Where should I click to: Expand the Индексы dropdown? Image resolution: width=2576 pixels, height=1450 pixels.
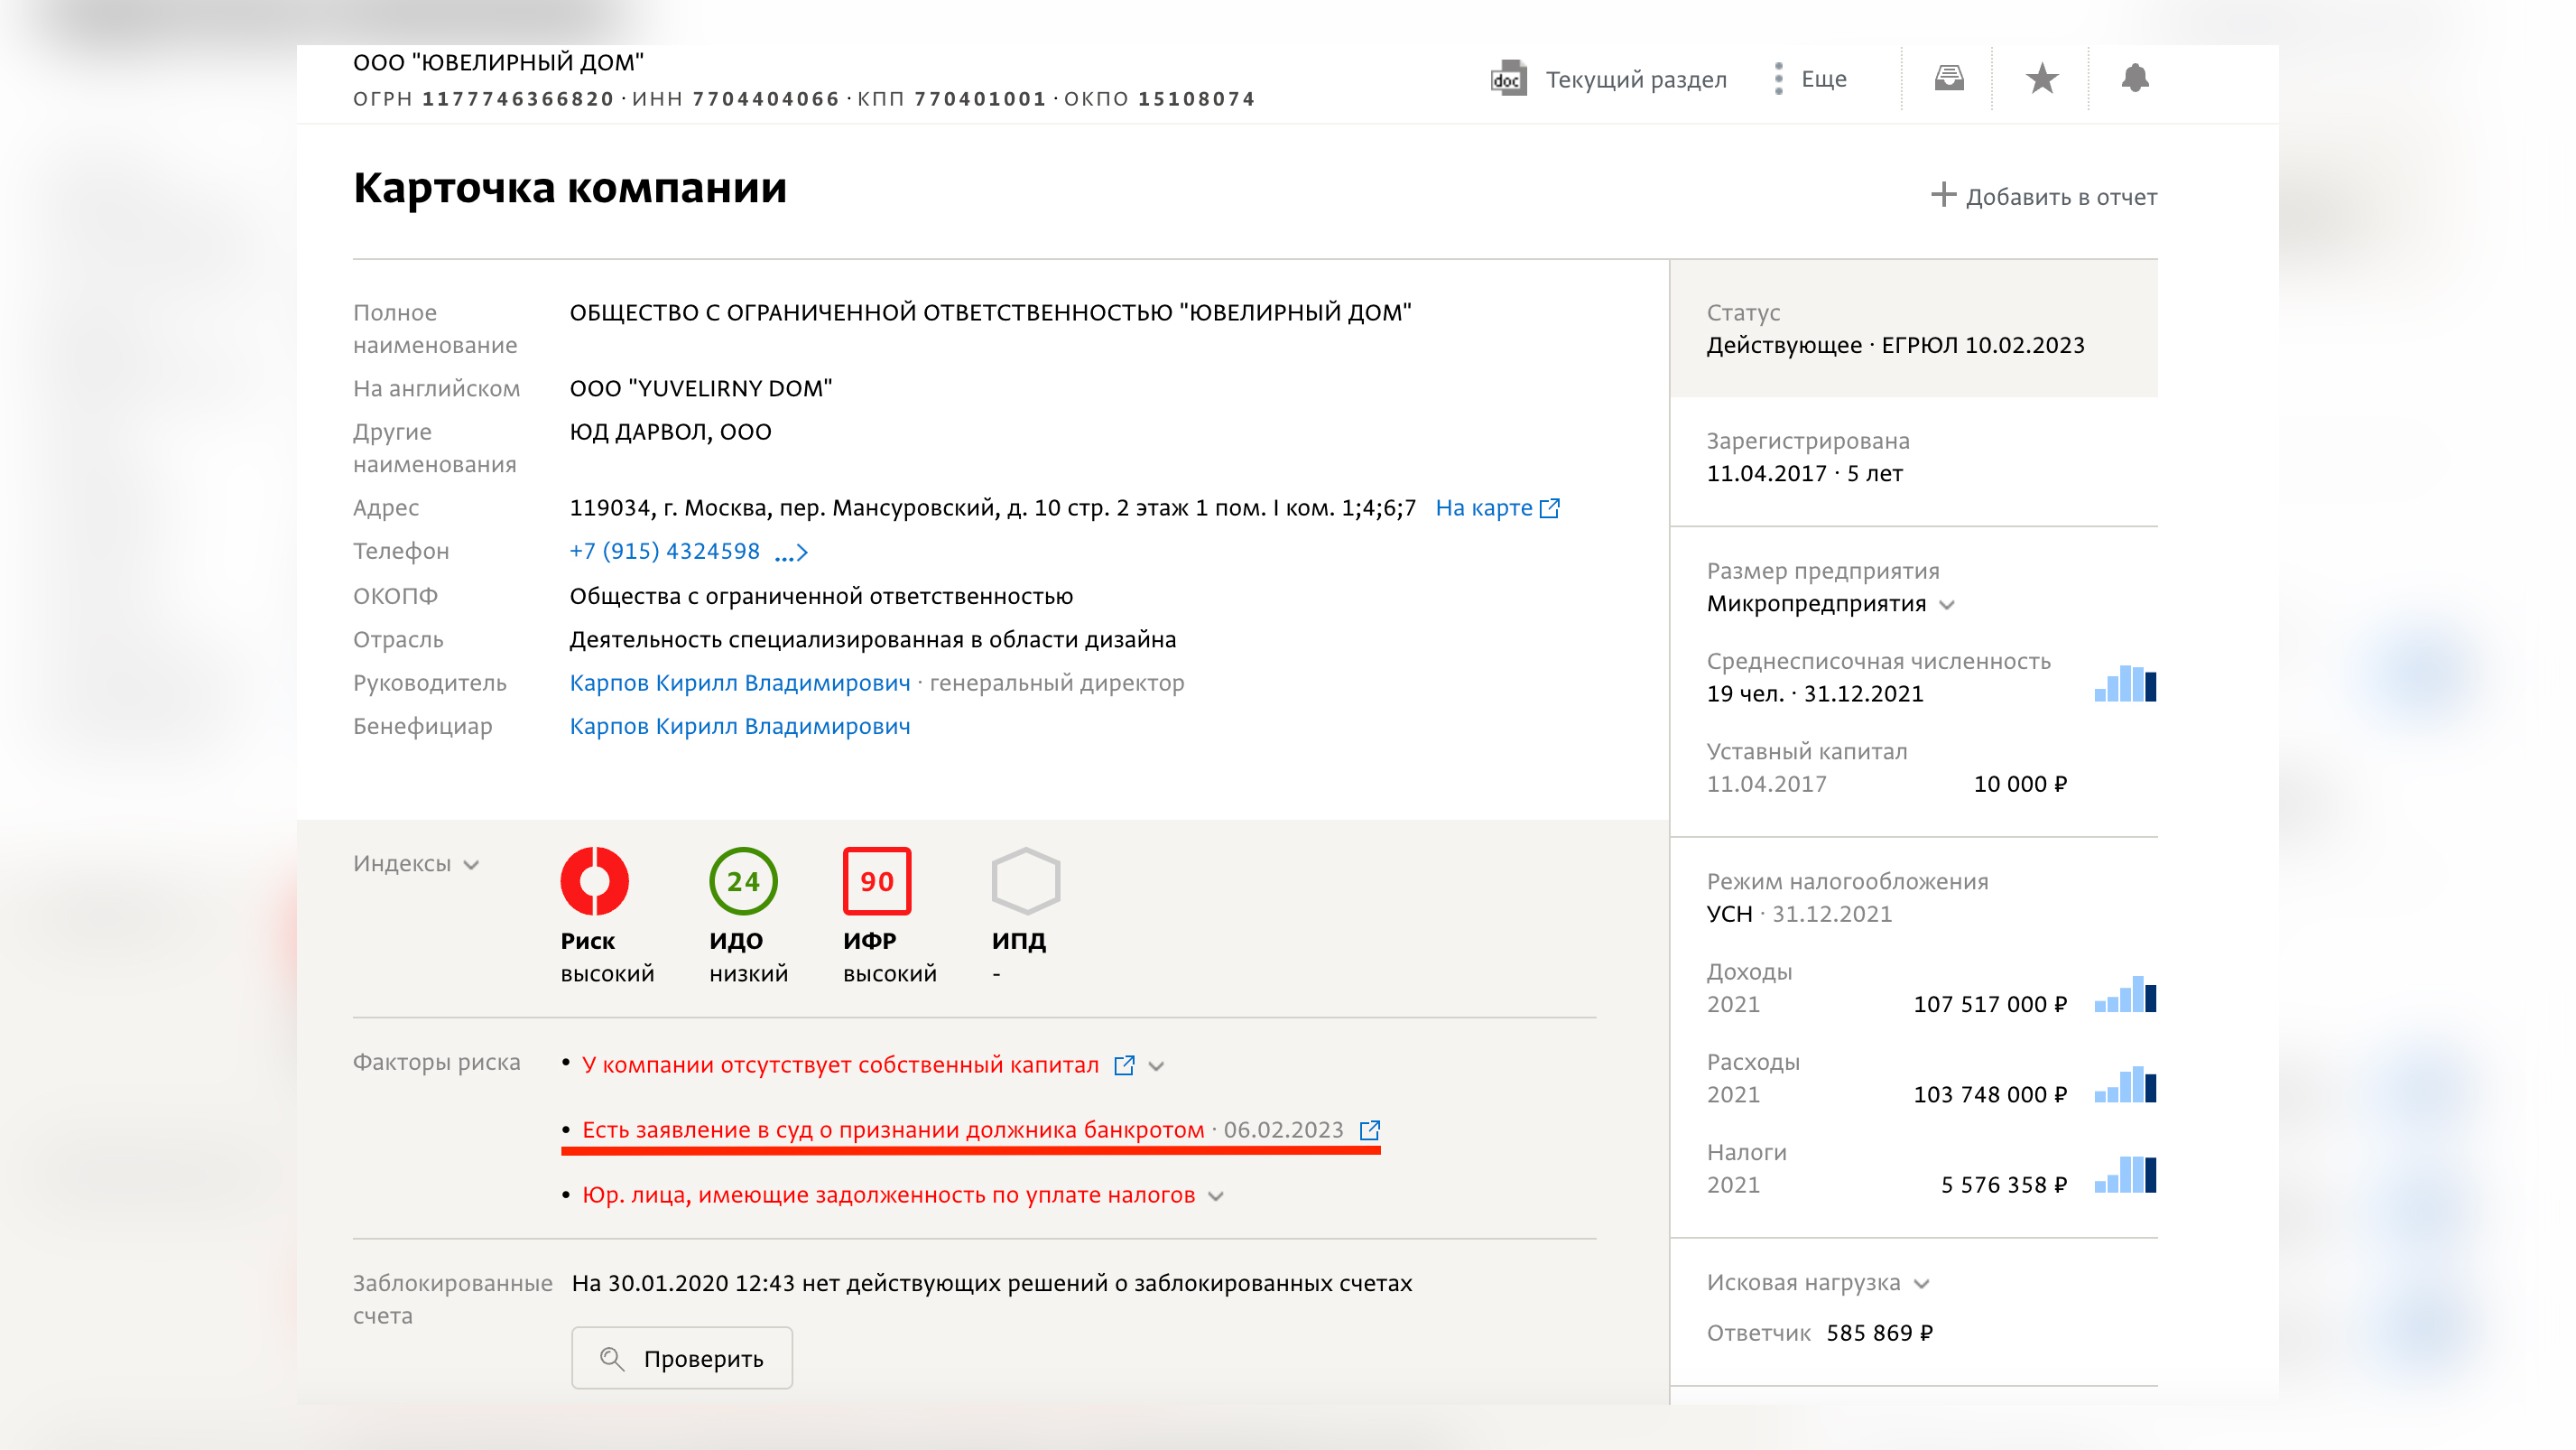417,864
